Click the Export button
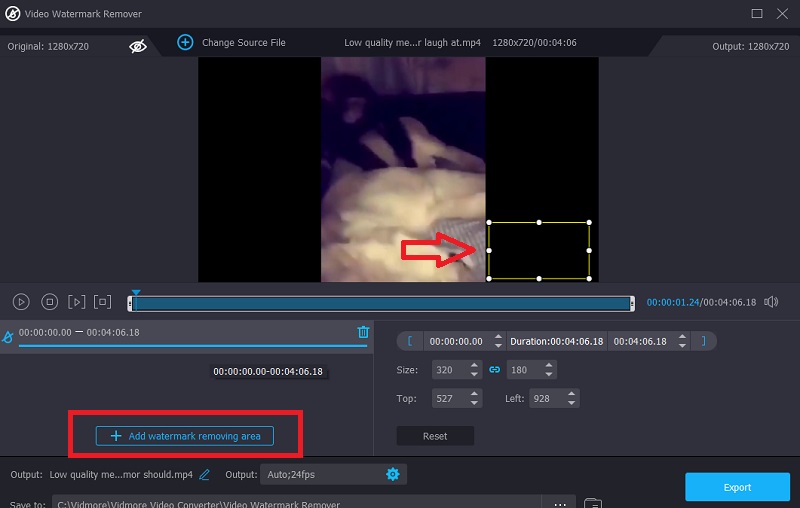This screenshot has height=508, width=800. pos(737,487)
